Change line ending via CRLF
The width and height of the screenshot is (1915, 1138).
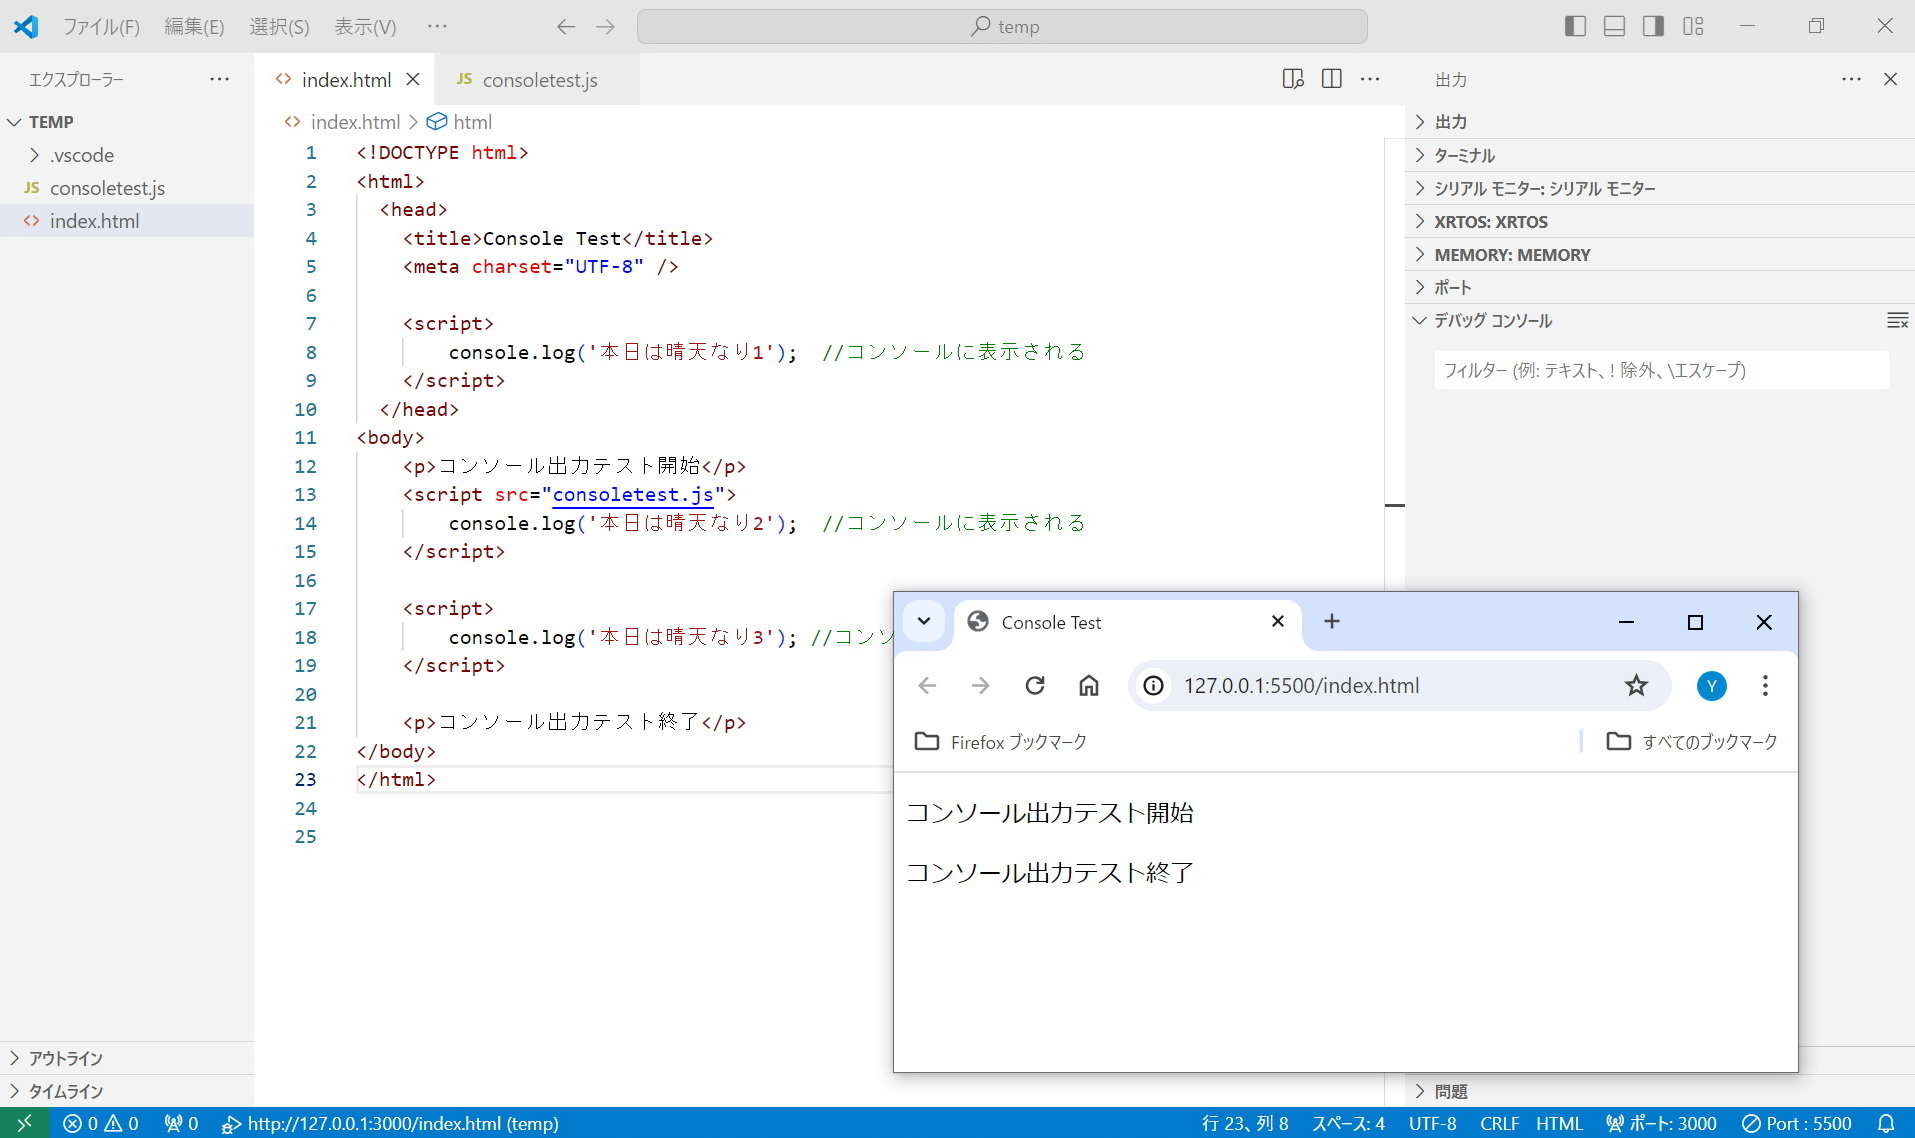(x=1499, y=1123)
